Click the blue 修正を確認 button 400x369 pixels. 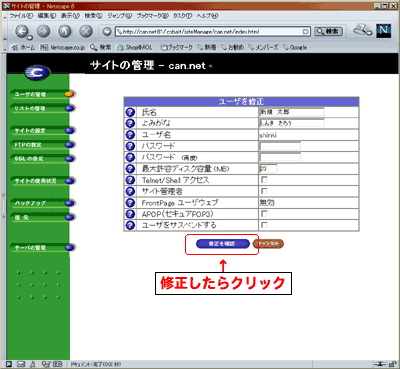[222, 244]
